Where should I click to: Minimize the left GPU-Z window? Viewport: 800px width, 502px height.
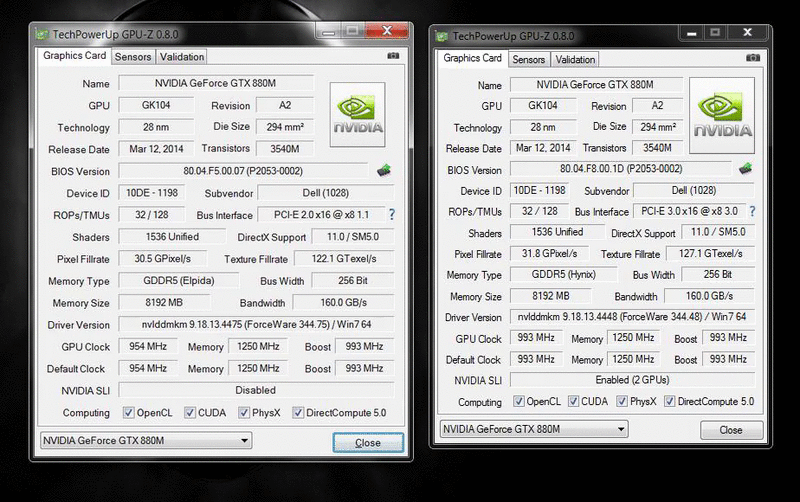tap(329, 31)
